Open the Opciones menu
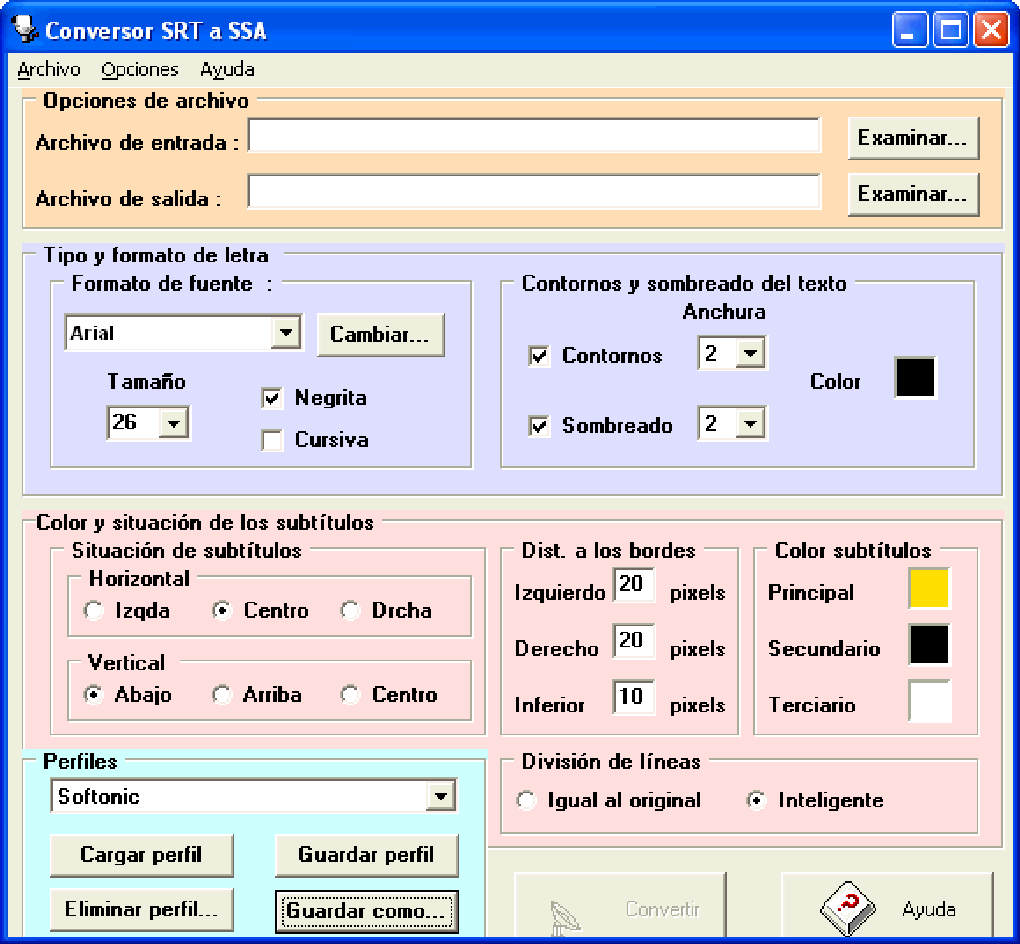The image size is (1020, 944). pyautogui.click(x=139, y=69)
